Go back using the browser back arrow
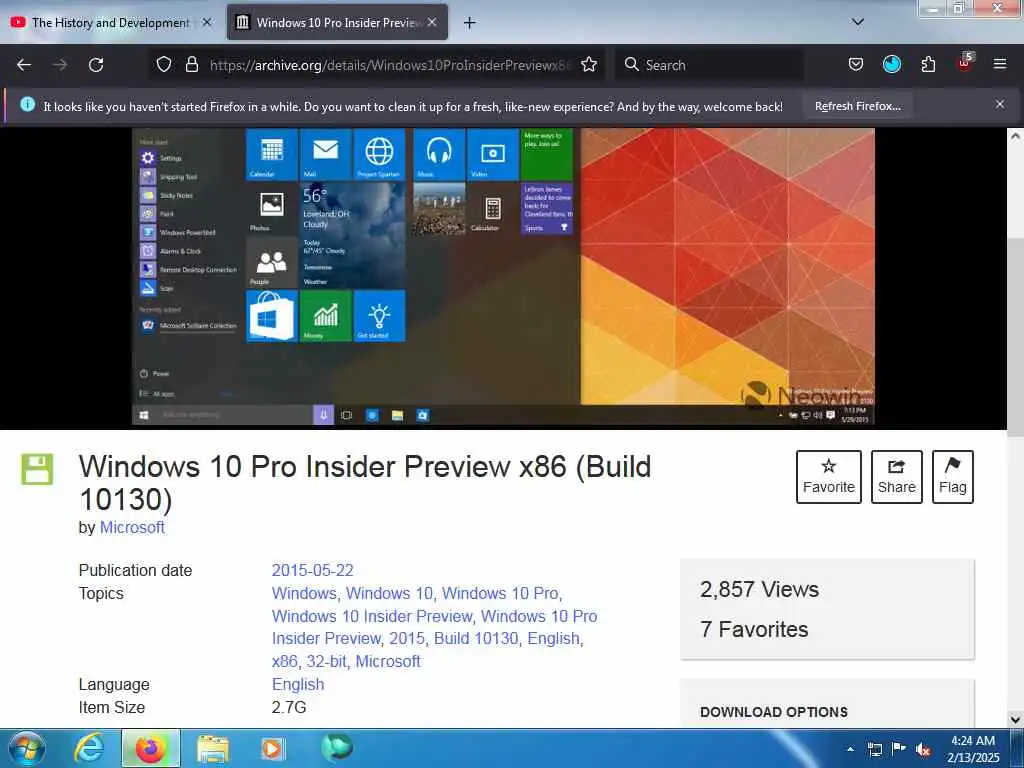 tap(24, 65)
